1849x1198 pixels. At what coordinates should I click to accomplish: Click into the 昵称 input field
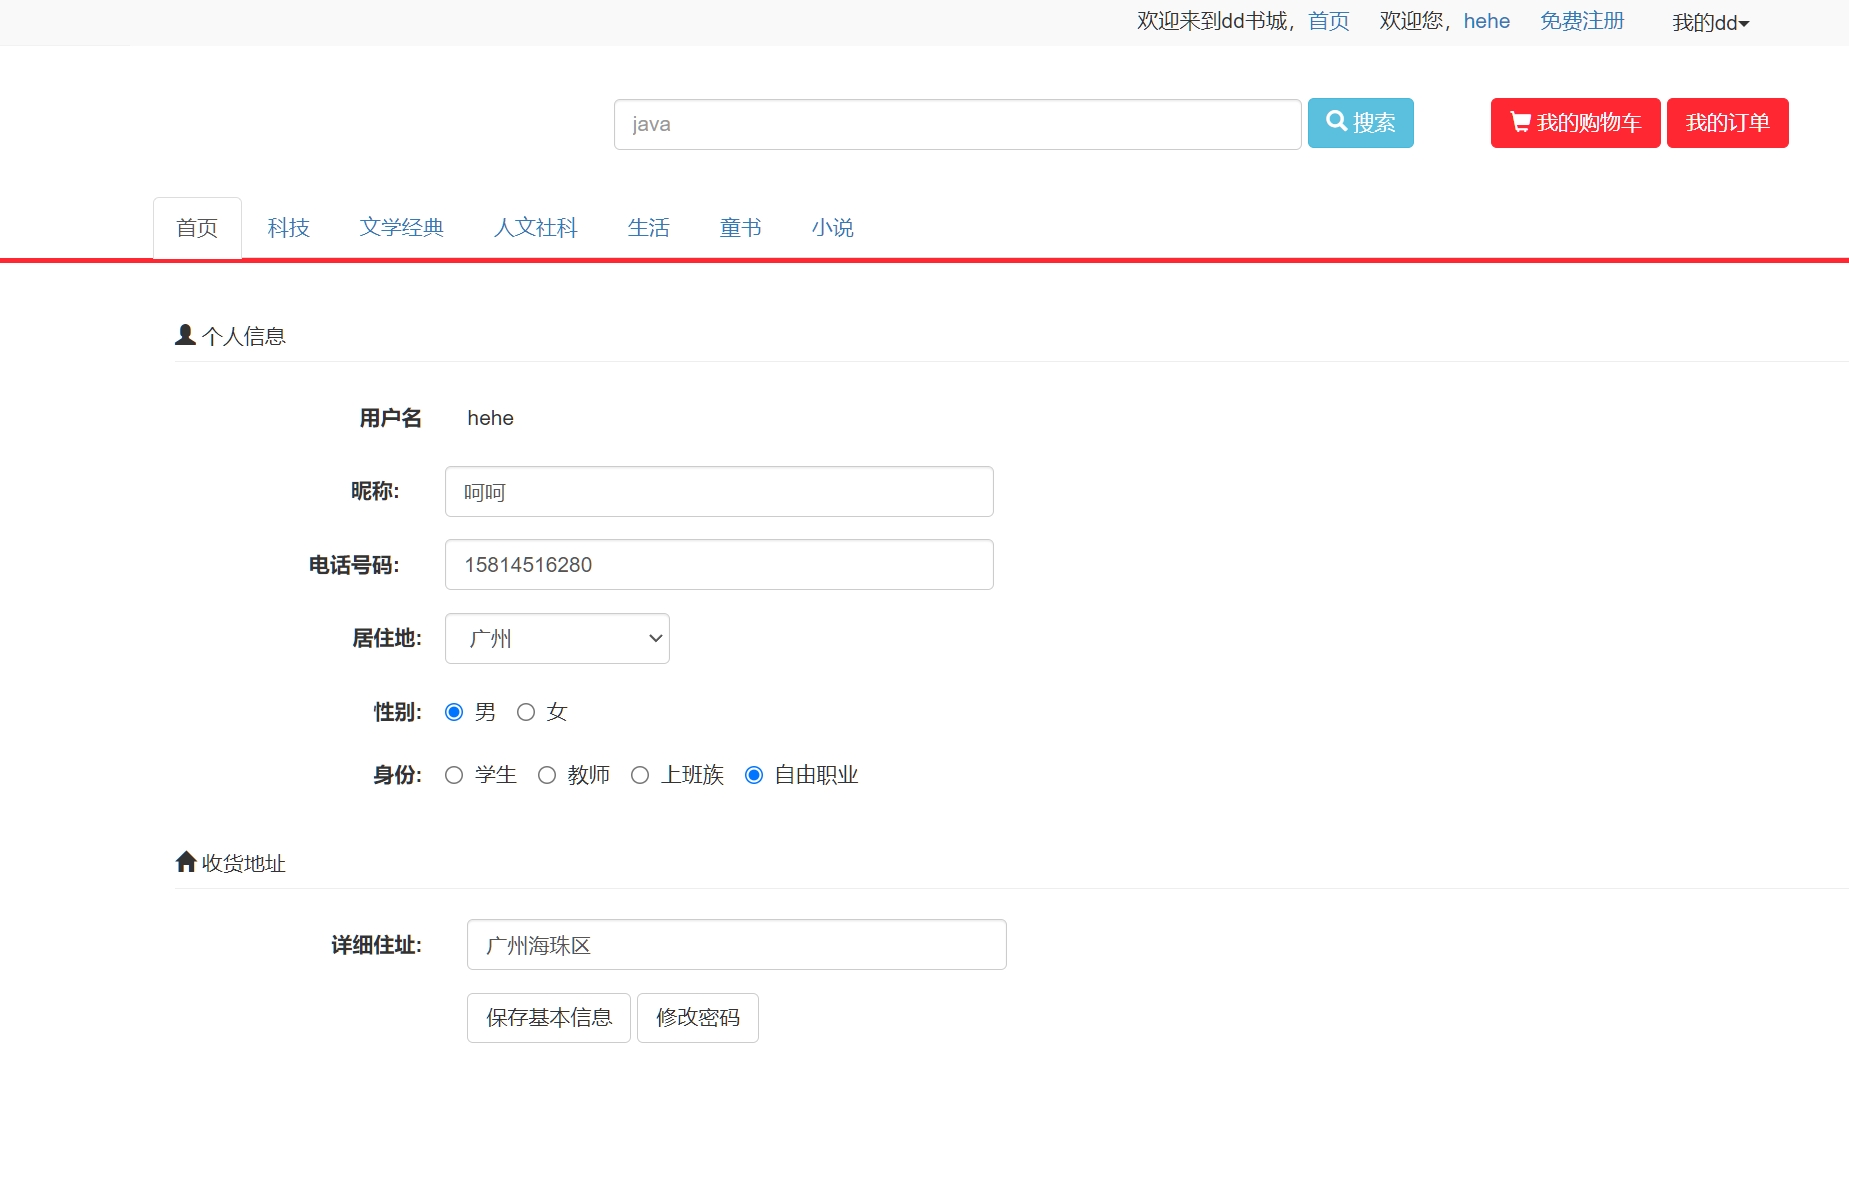719,492
